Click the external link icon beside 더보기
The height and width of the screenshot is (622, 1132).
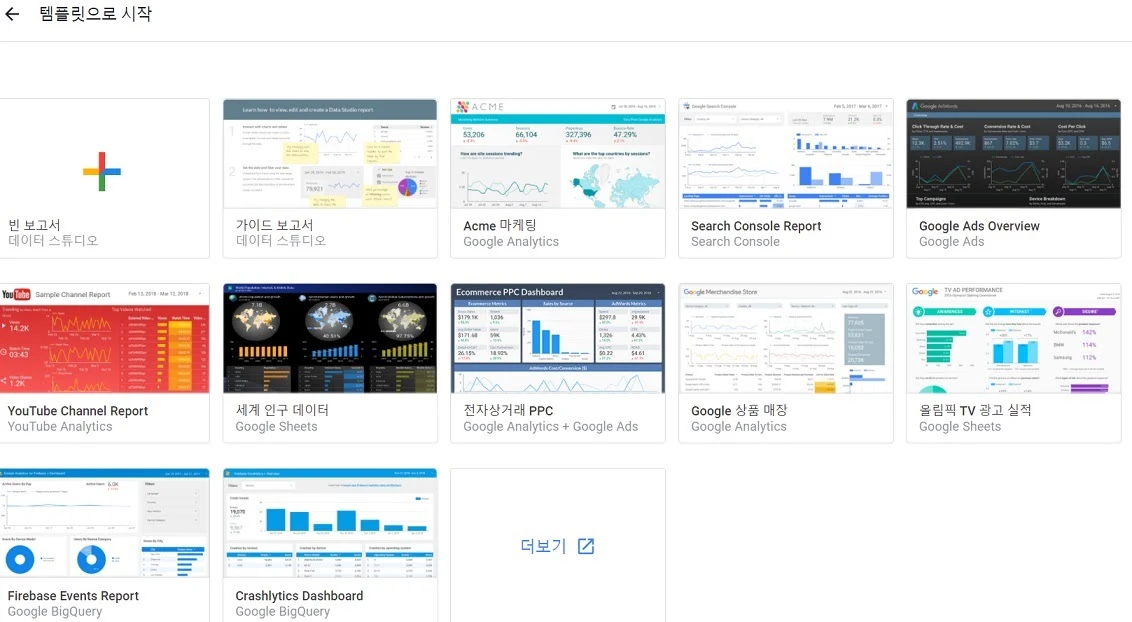coord(586,546)
